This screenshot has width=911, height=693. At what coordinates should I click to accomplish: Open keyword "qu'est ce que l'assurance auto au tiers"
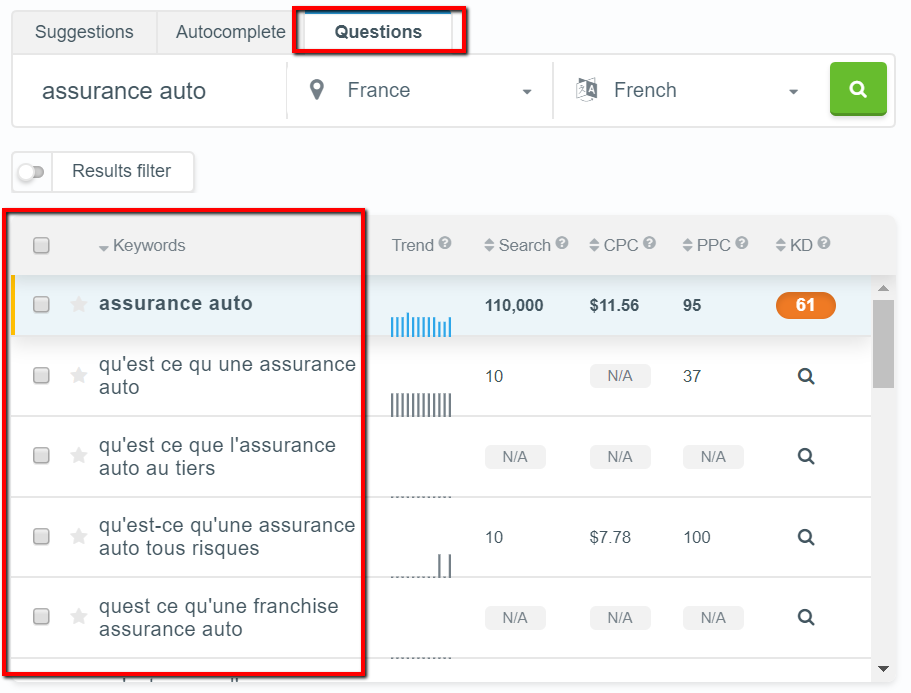(x=217, y=456)
